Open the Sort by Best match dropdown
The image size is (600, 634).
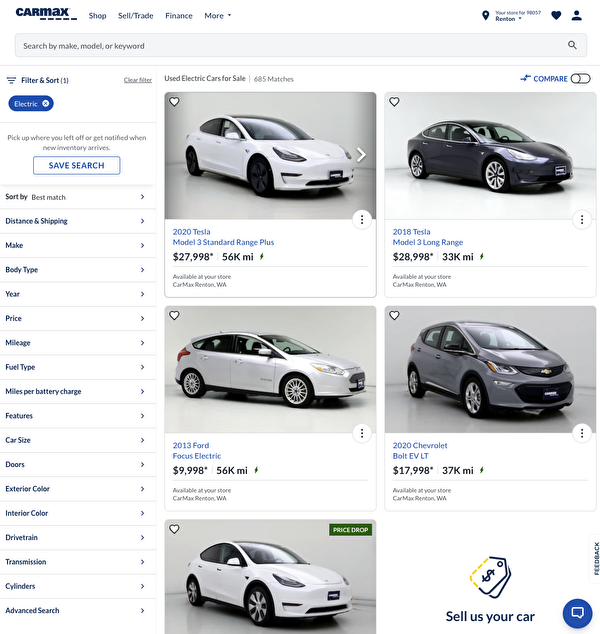click(x=76, y=197)
